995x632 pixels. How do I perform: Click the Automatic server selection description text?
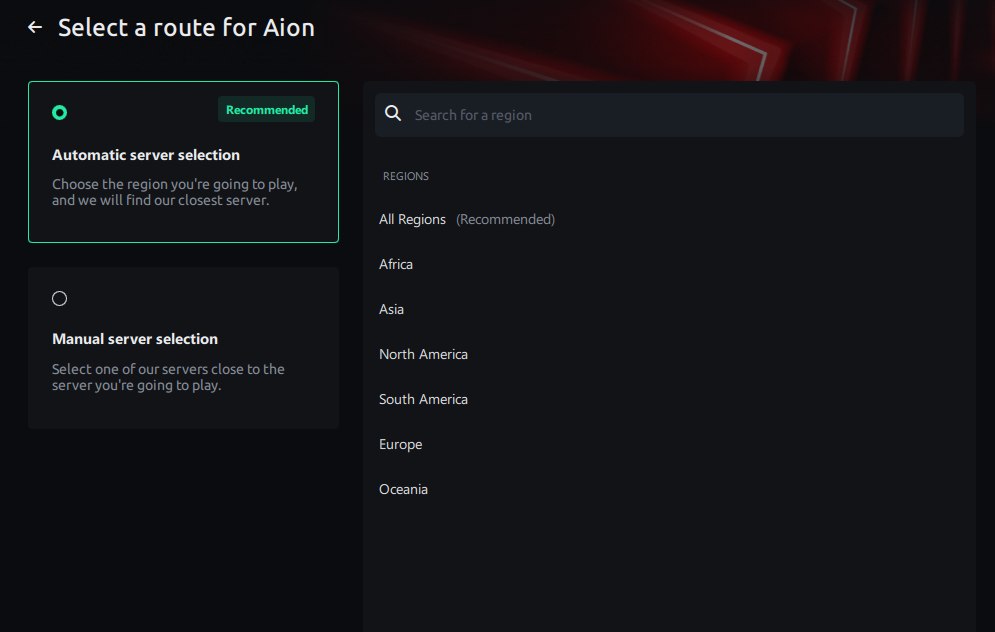pyautogui.click(x=174, y=192)
